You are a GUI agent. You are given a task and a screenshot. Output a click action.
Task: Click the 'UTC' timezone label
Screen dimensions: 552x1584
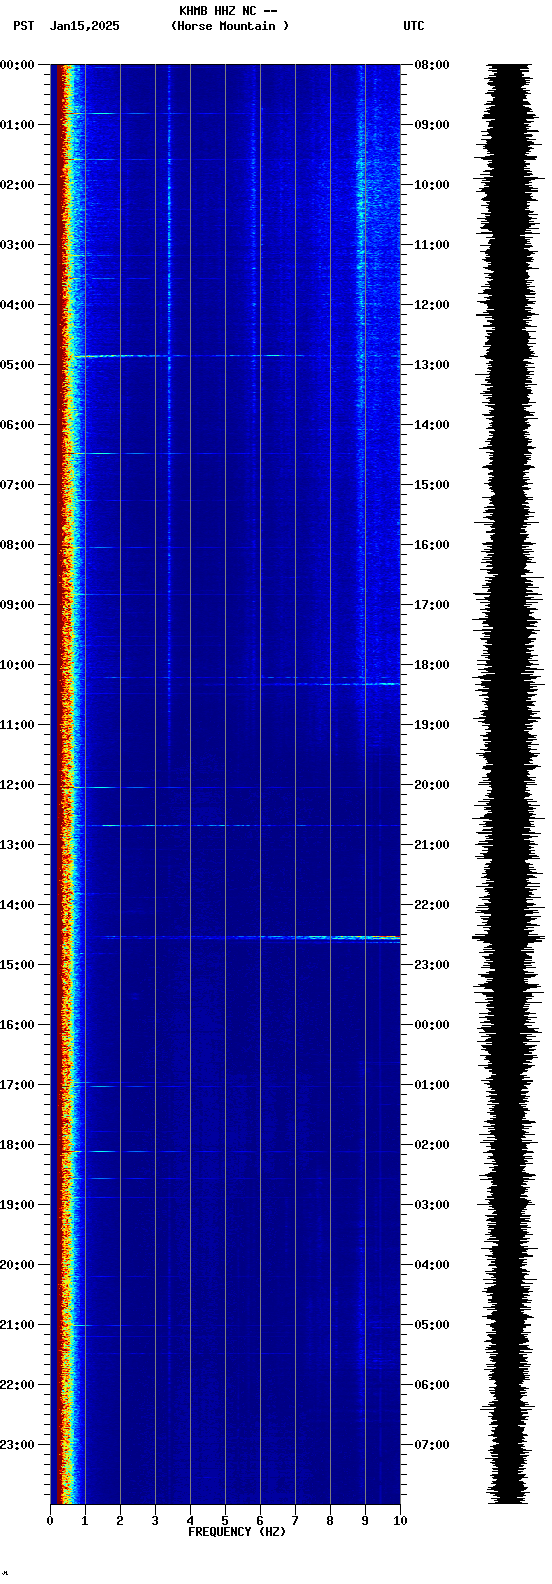click(x=414, y=26)
